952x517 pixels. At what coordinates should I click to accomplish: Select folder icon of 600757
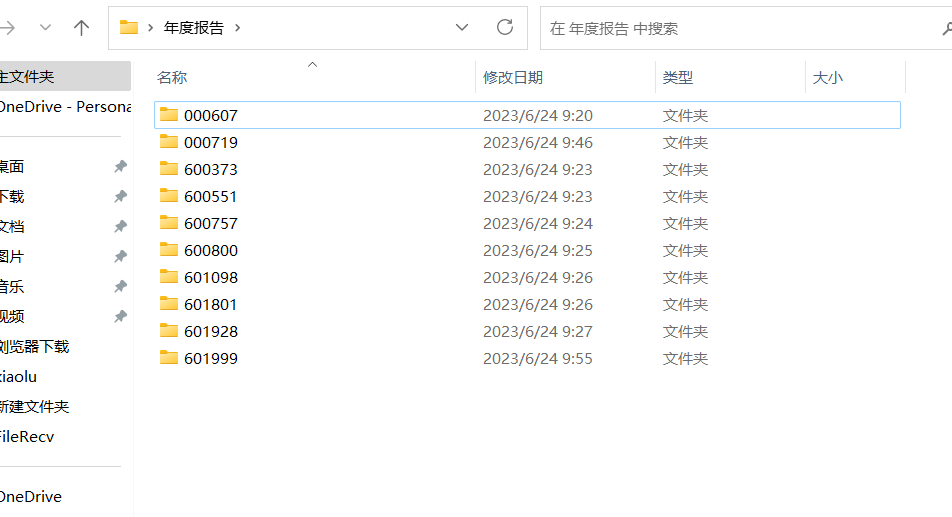point(169,222)
